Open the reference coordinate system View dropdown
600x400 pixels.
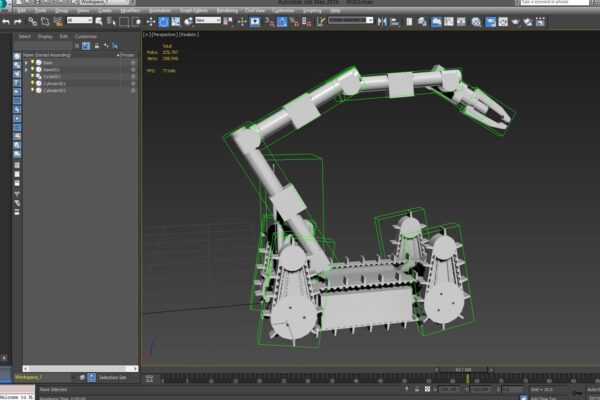click(208, 20)
